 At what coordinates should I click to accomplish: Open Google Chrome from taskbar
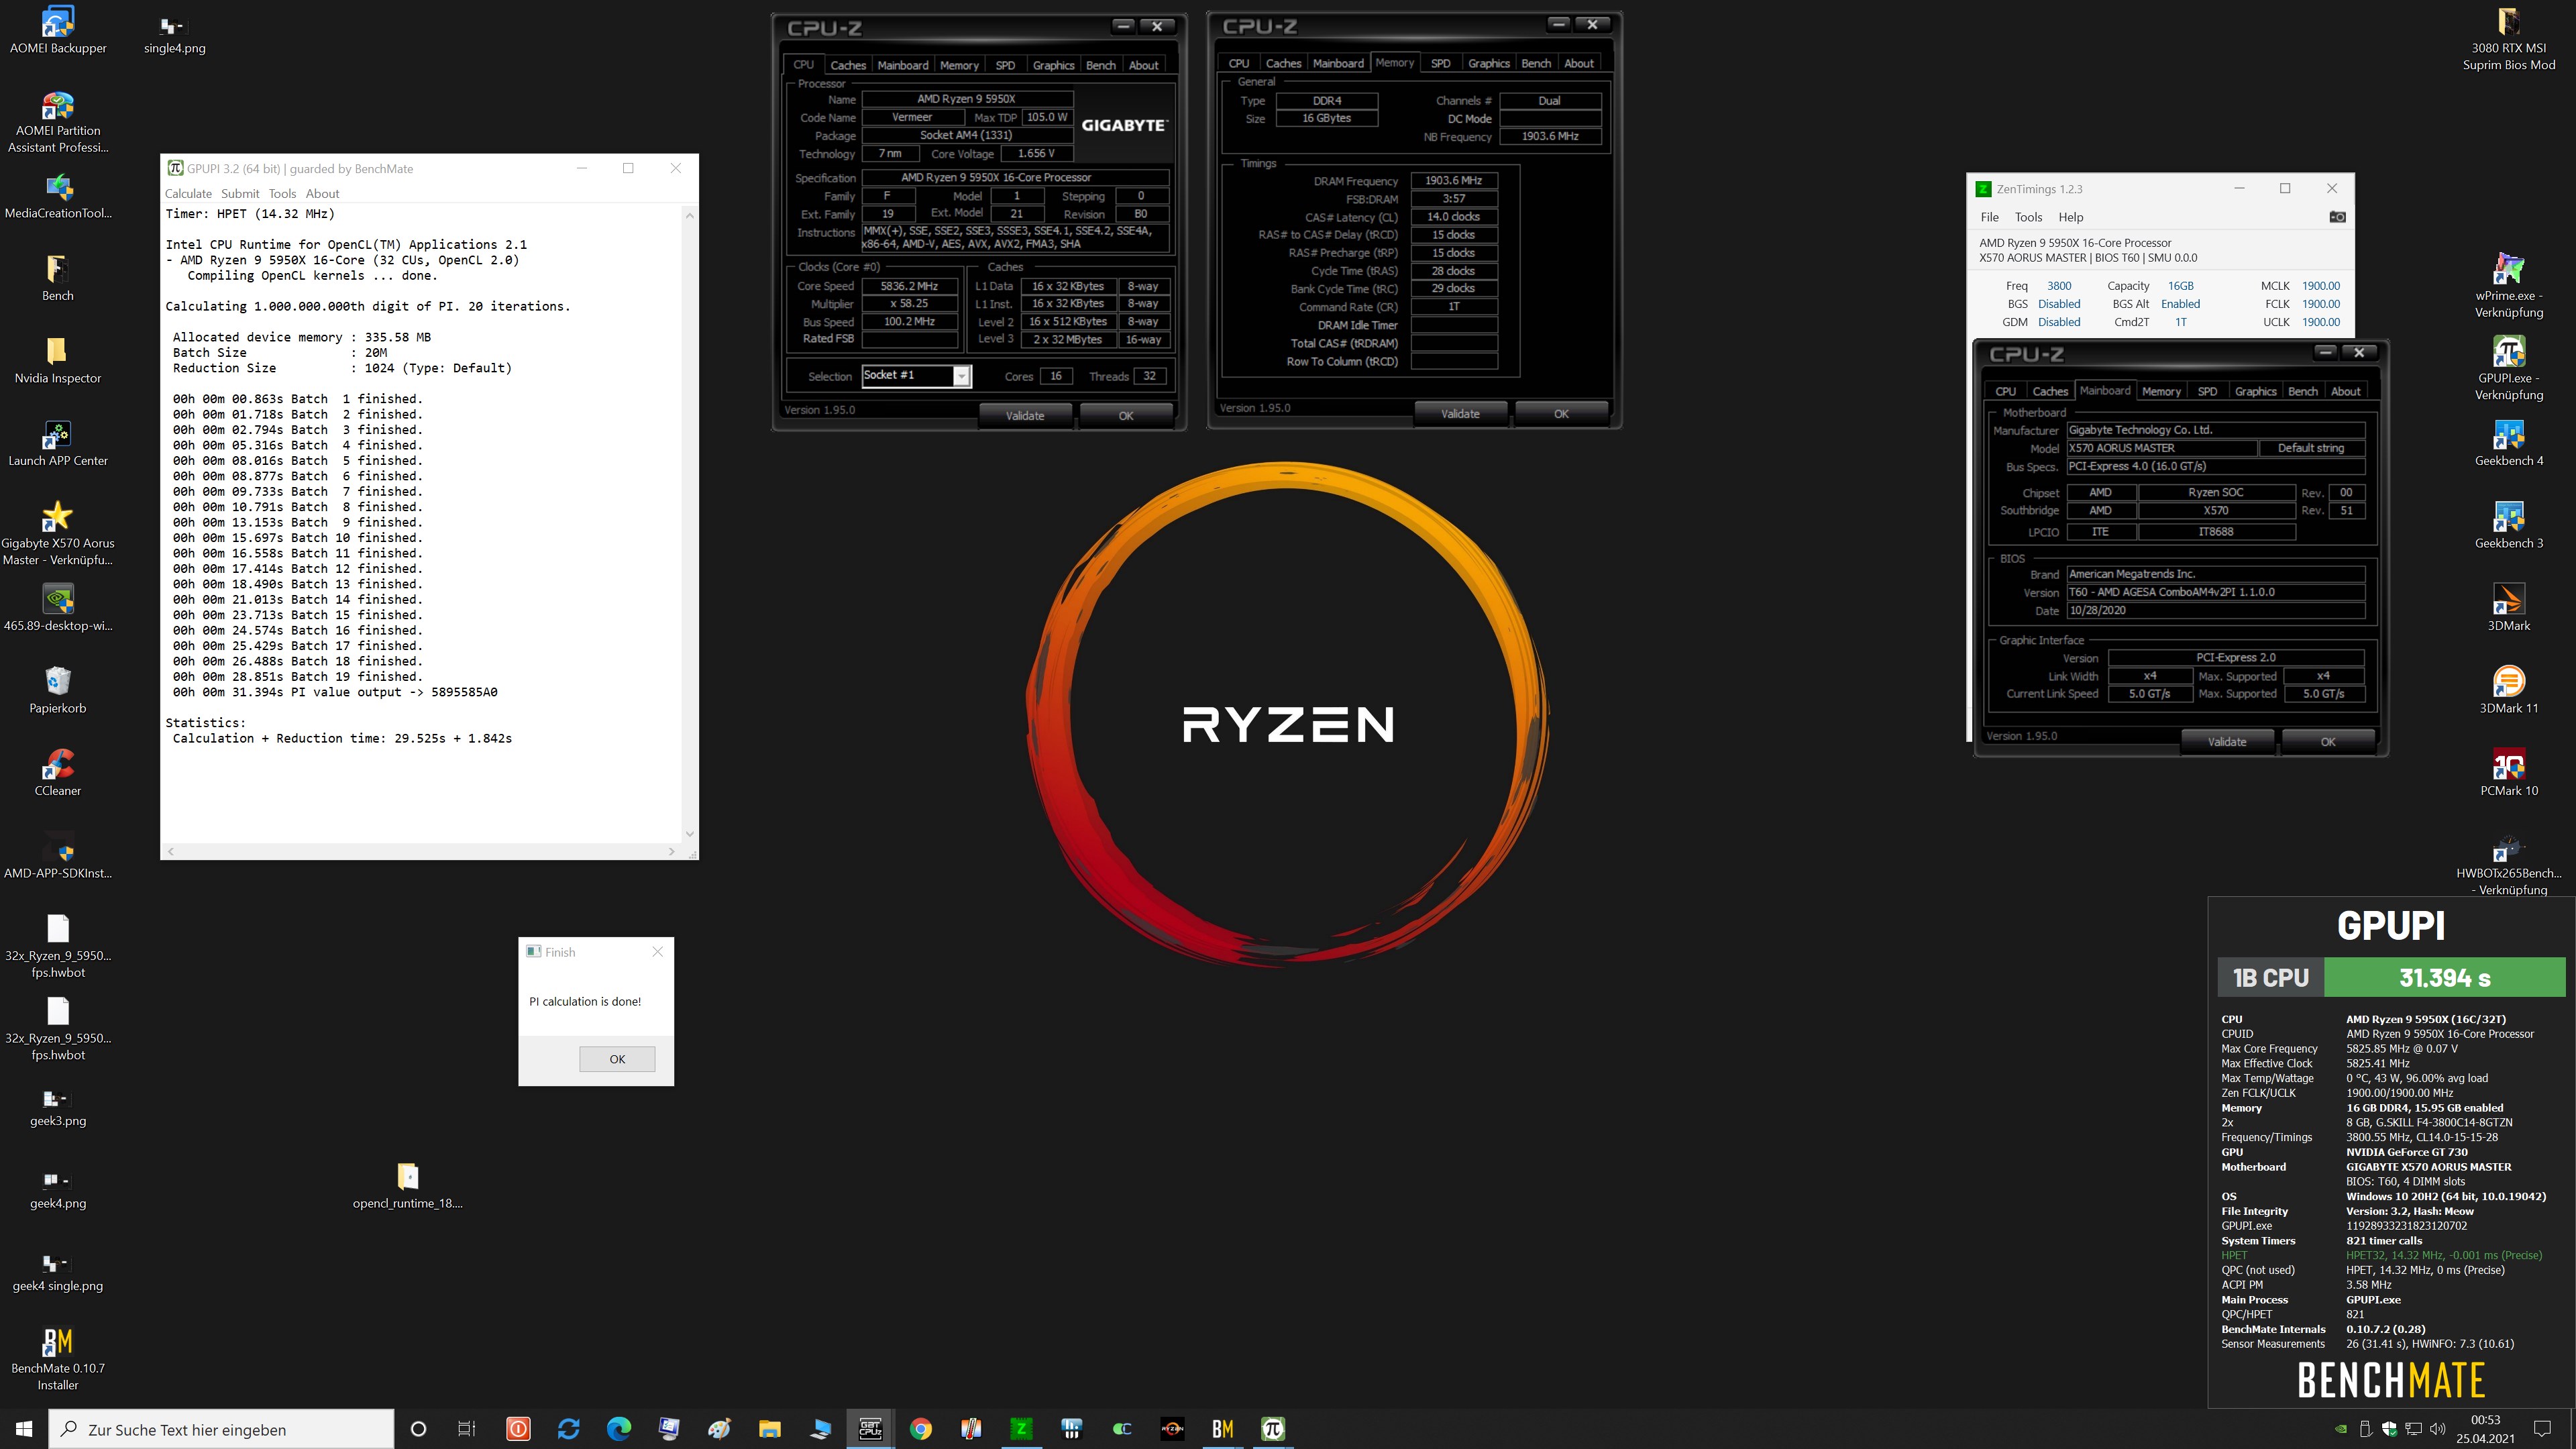point(920,1428)
